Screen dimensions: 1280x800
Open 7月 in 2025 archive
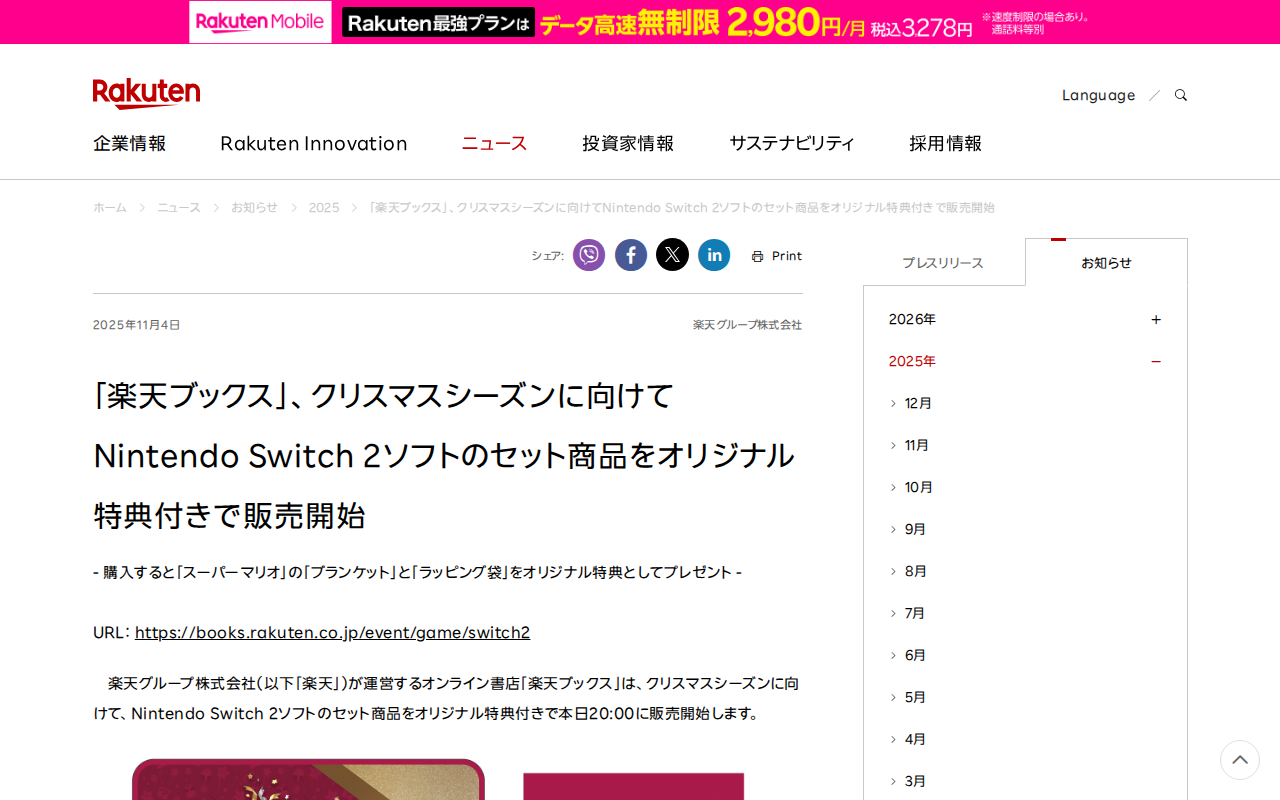tap(915, 613)
